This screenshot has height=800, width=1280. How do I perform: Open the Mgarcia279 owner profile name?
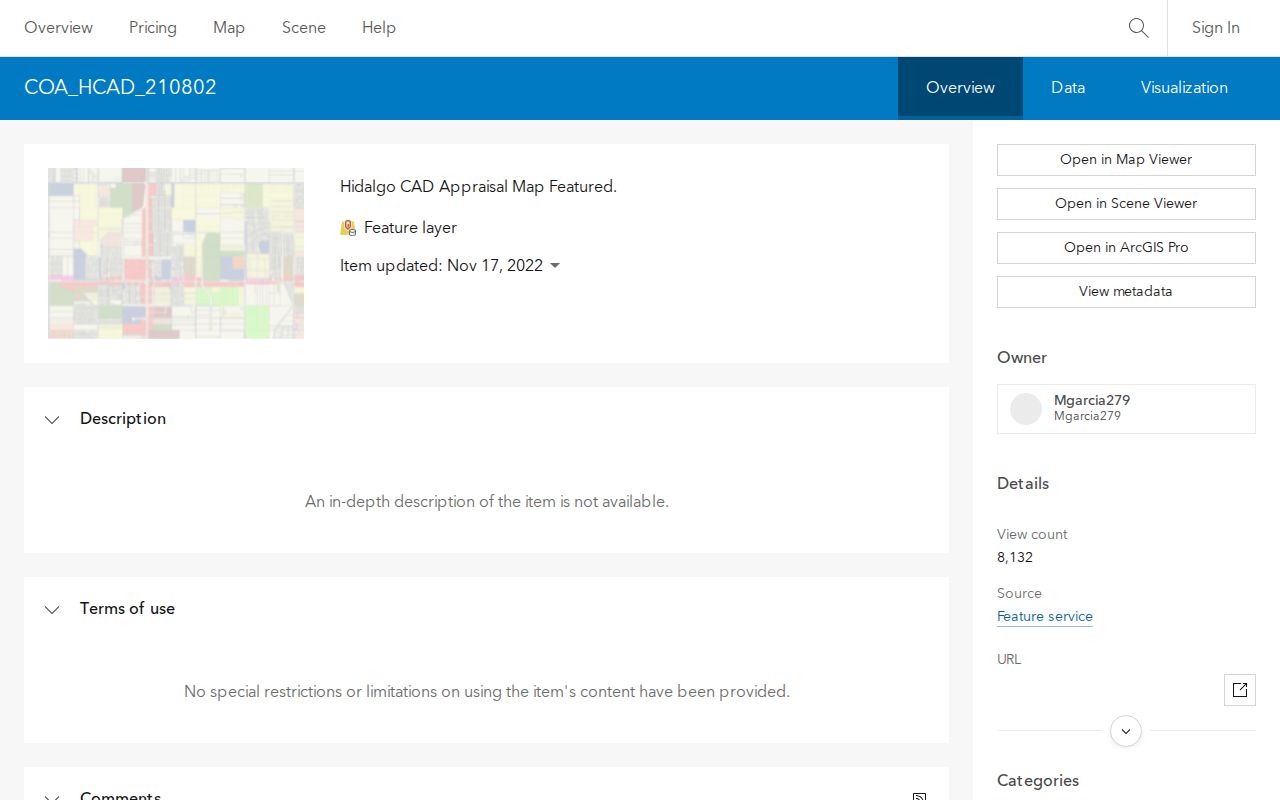(x=1092, y=401)
